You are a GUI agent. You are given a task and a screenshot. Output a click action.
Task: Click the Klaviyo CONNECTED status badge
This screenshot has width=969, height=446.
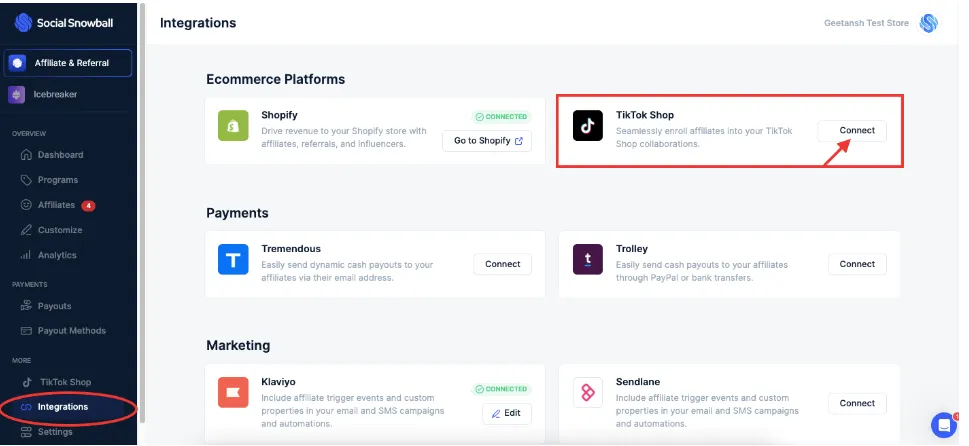(502, 389)
